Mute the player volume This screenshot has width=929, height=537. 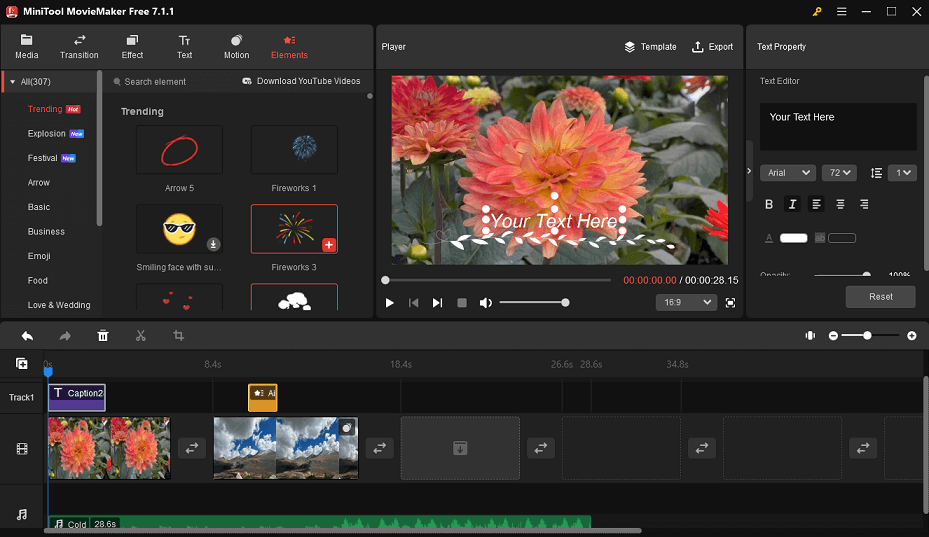point(485,303)
